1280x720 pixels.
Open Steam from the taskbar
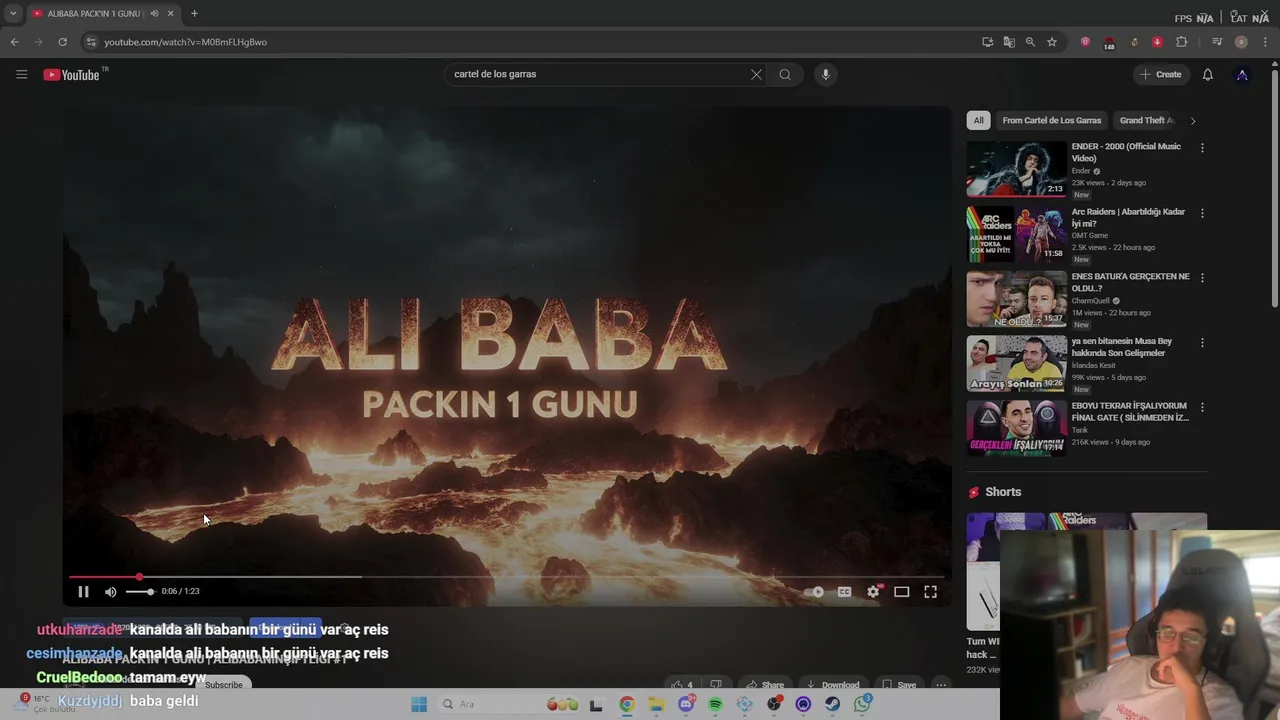(832, 704)
